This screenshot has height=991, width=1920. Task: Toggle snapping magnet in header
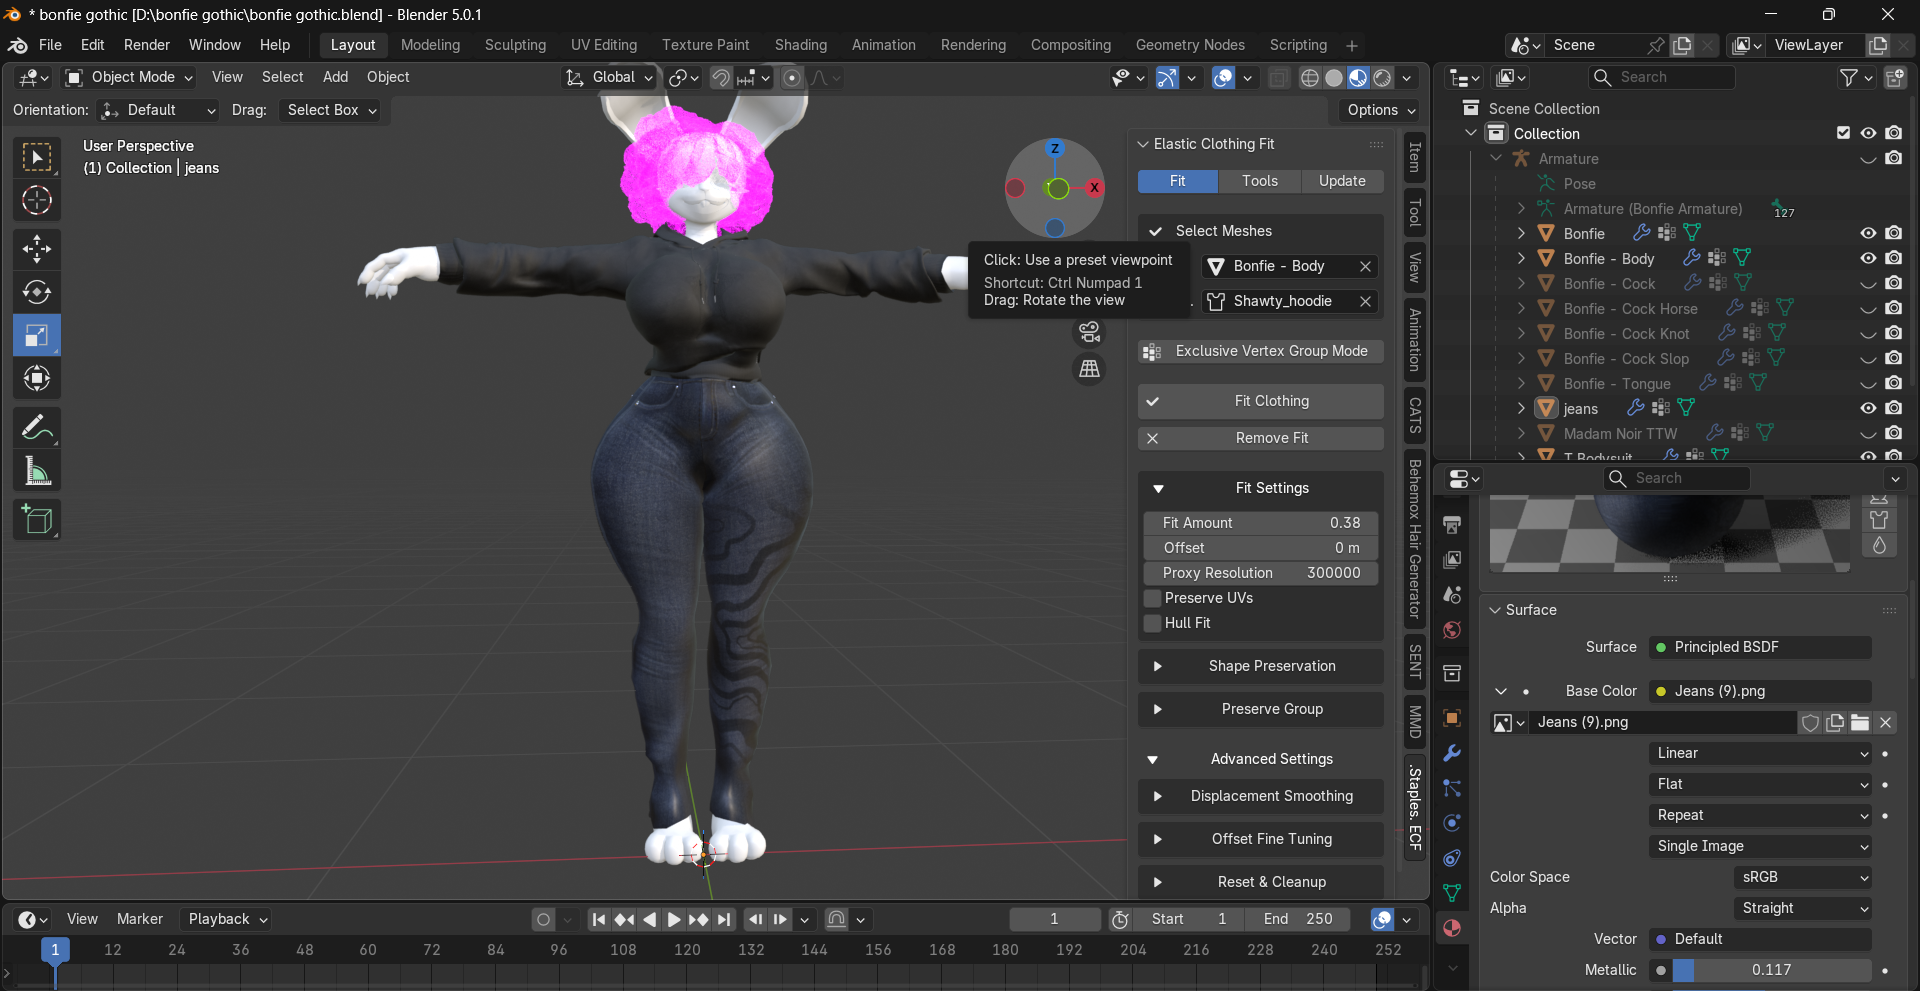720,78
